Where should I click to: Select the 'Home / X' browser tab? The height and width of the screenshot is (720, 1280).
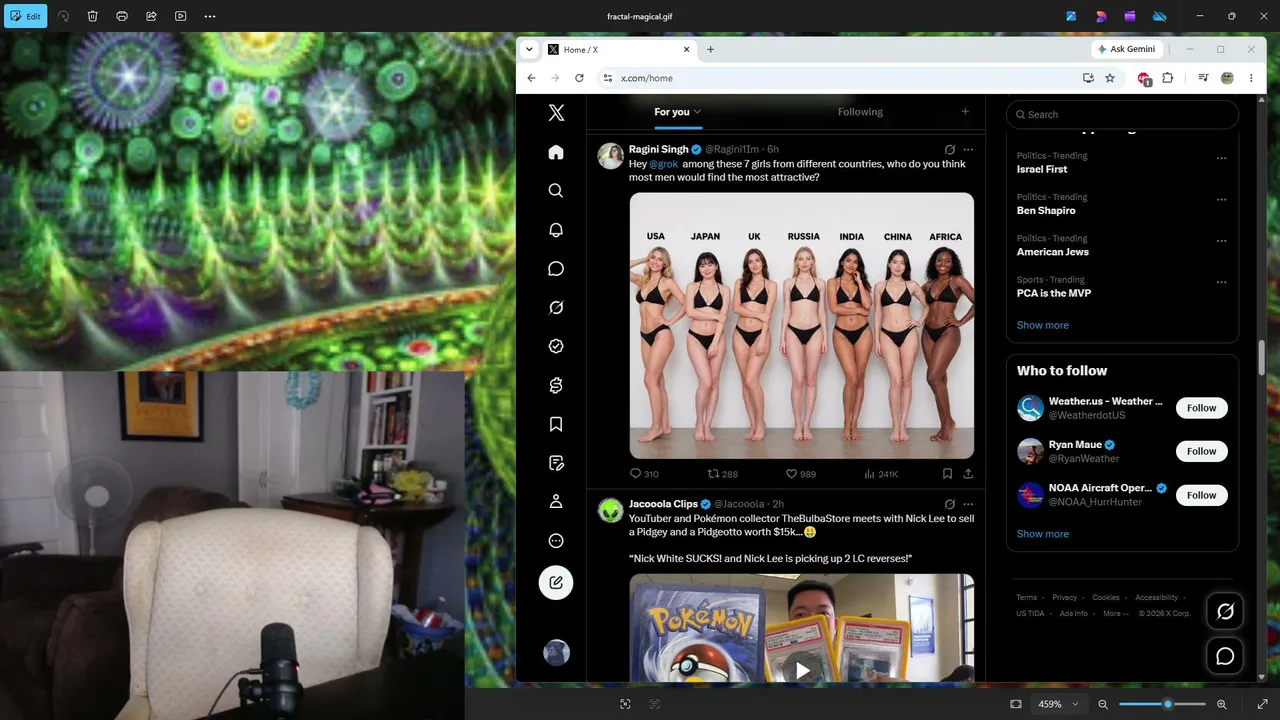620,49
